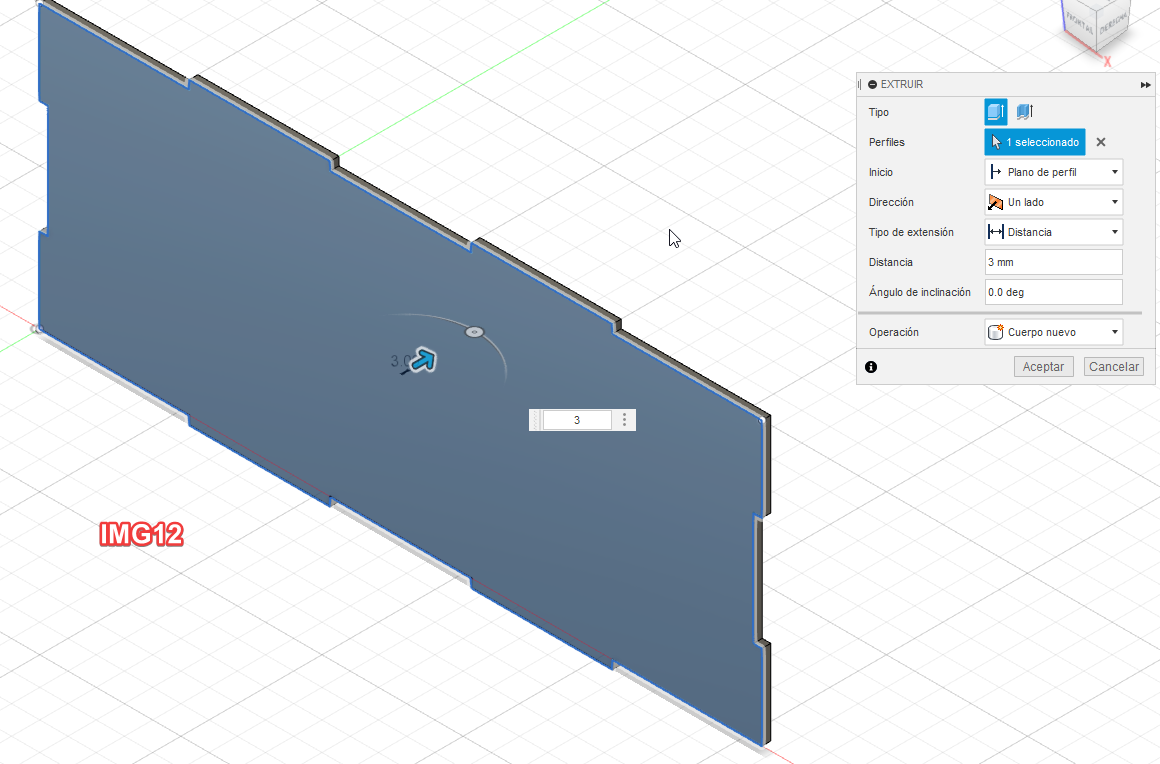Click the 'Dirección' label
This screenshot has height=764, width=1160.
pos(891,202)
